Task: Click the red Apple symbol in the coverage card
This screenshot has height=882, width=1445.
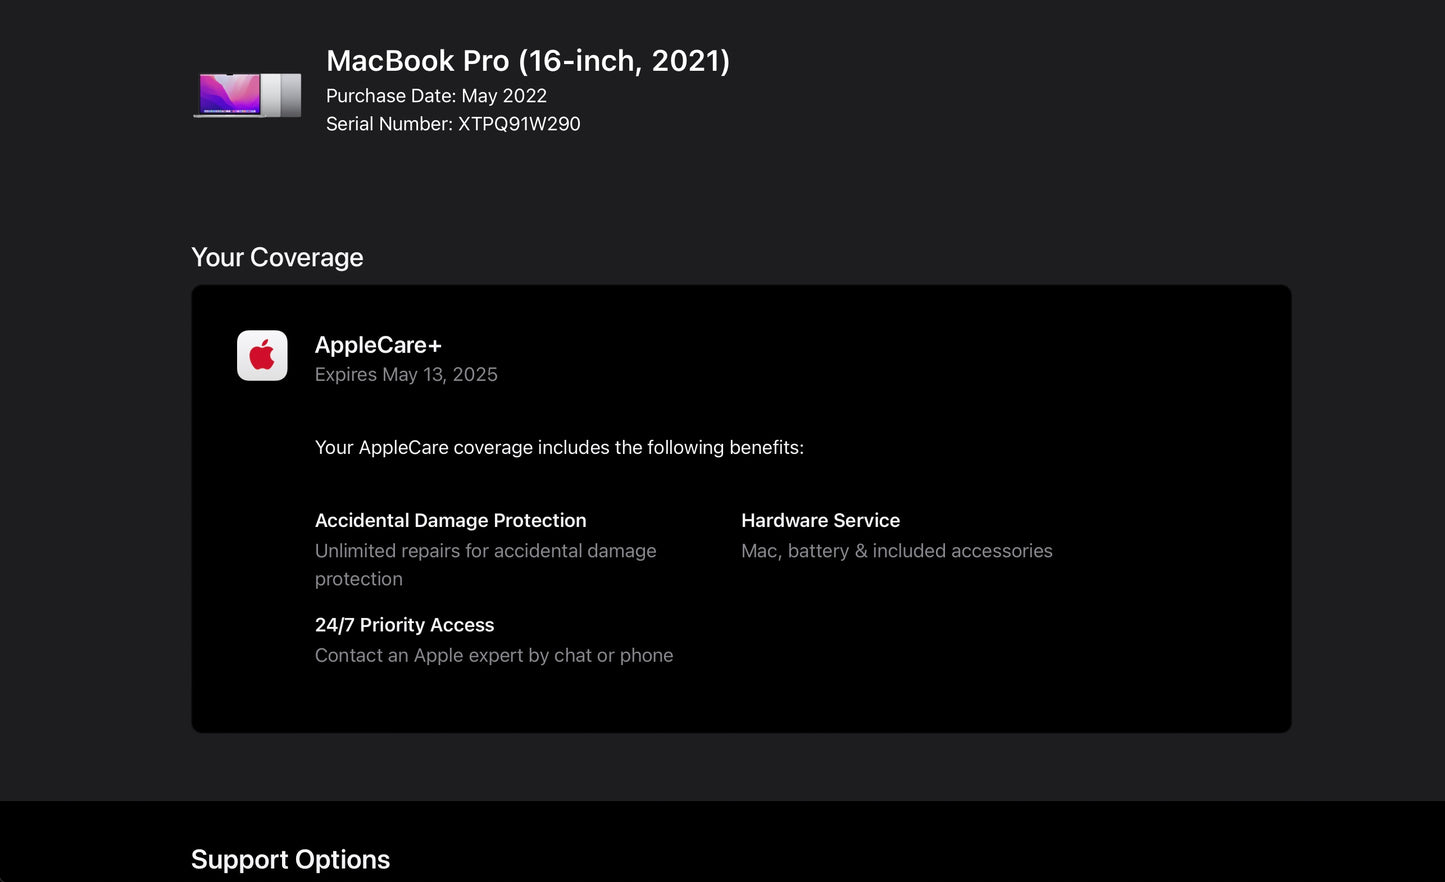Action: point(261,355)
